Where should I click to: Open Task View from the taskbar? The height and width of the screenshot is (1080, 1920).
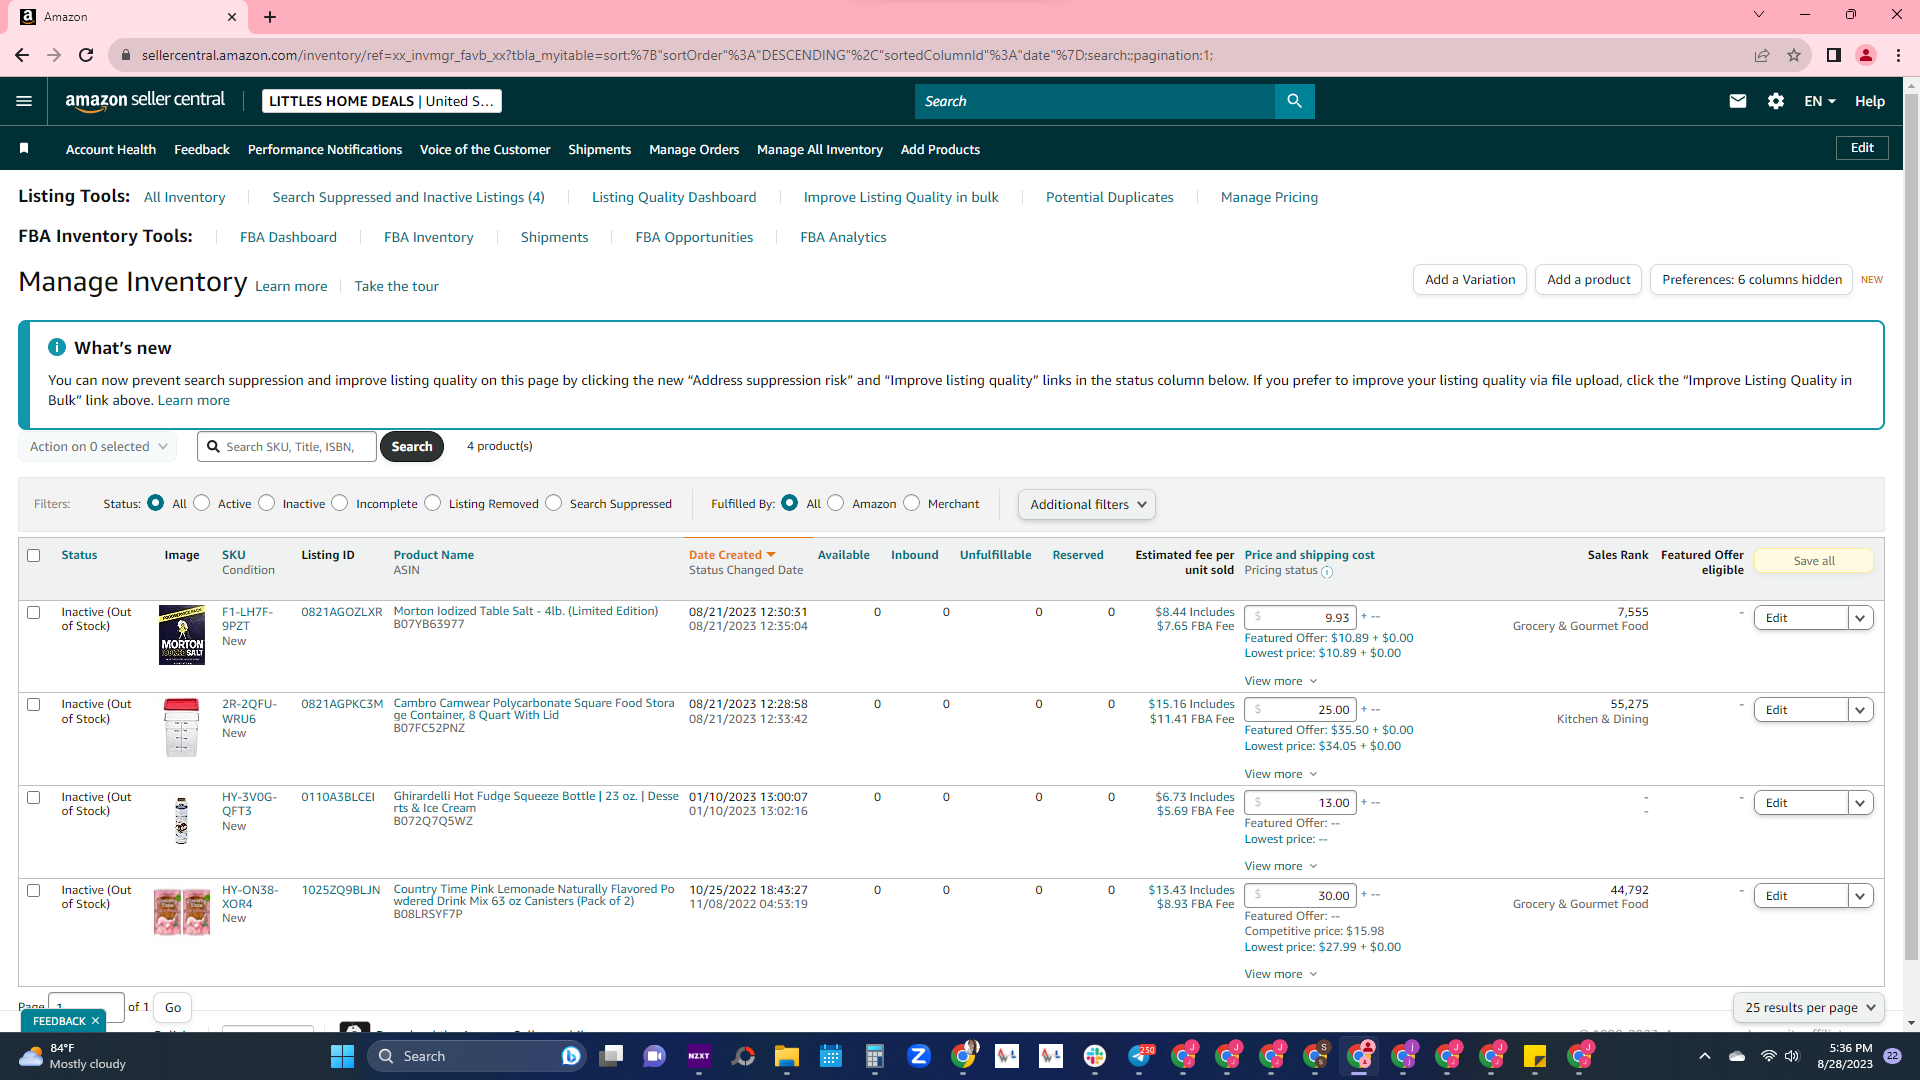coord(611,1056)
